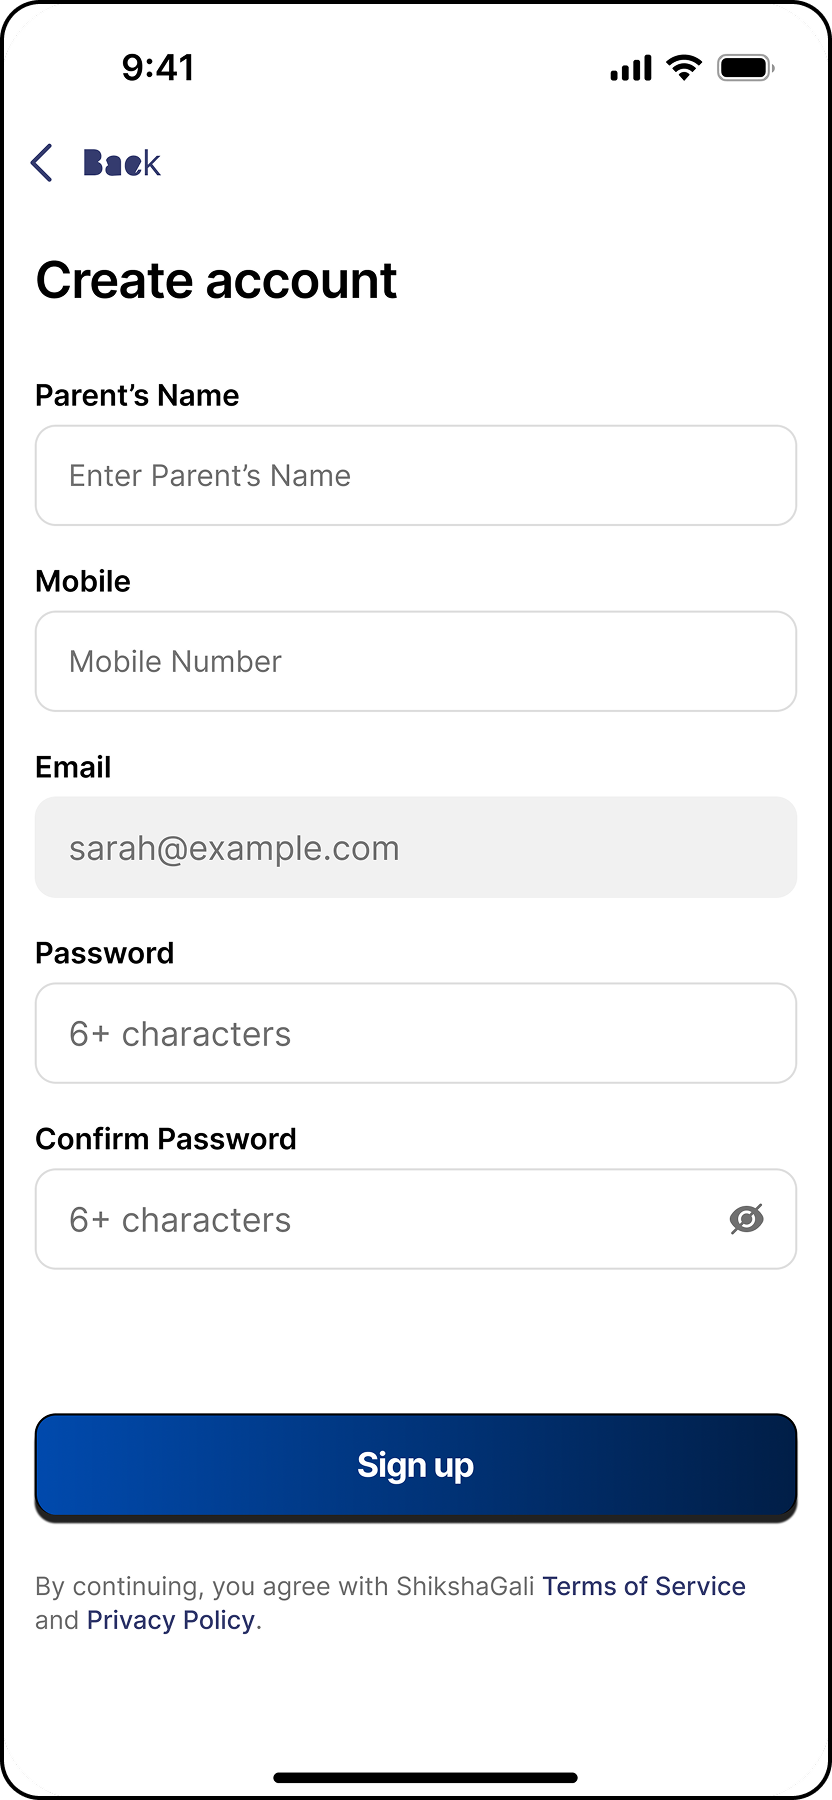Tap the Wi-Fi status icon
Viewport: 832px width, 1800px height.
684,68
